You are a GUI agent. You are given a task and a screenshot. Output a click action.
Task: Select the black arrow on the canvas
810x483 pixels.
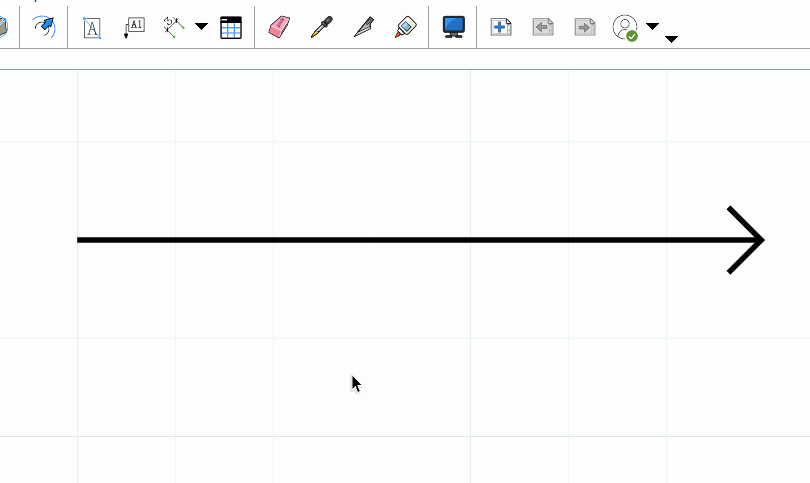coord(421,240)
